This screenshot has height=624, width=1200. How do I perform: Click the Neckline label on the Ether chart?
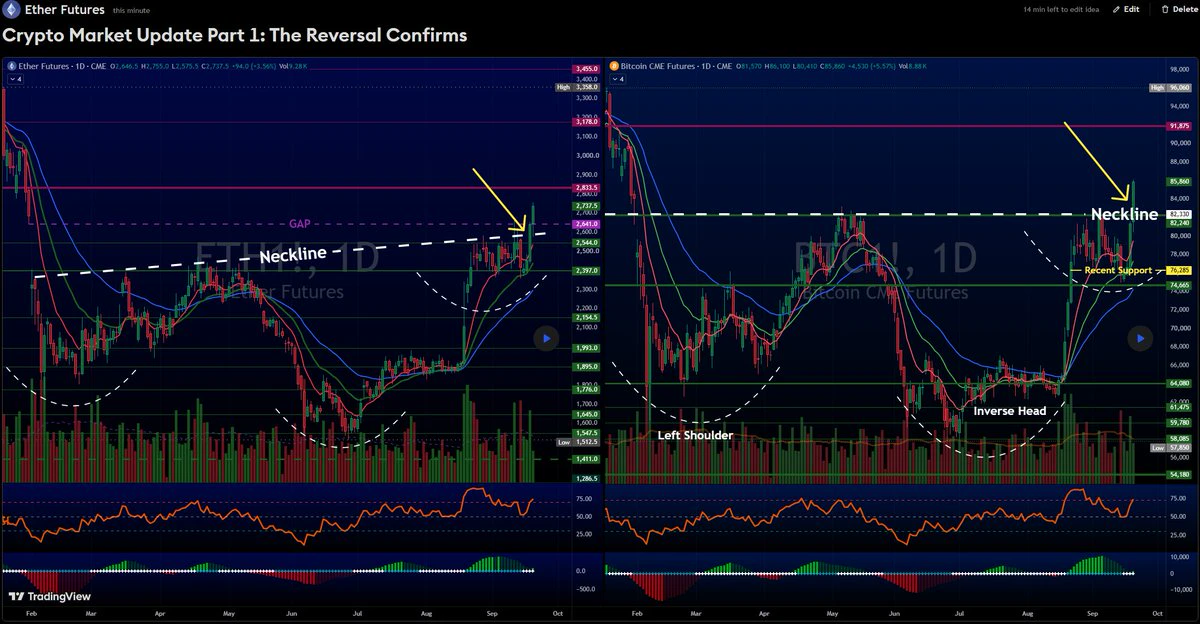point(294,256)
